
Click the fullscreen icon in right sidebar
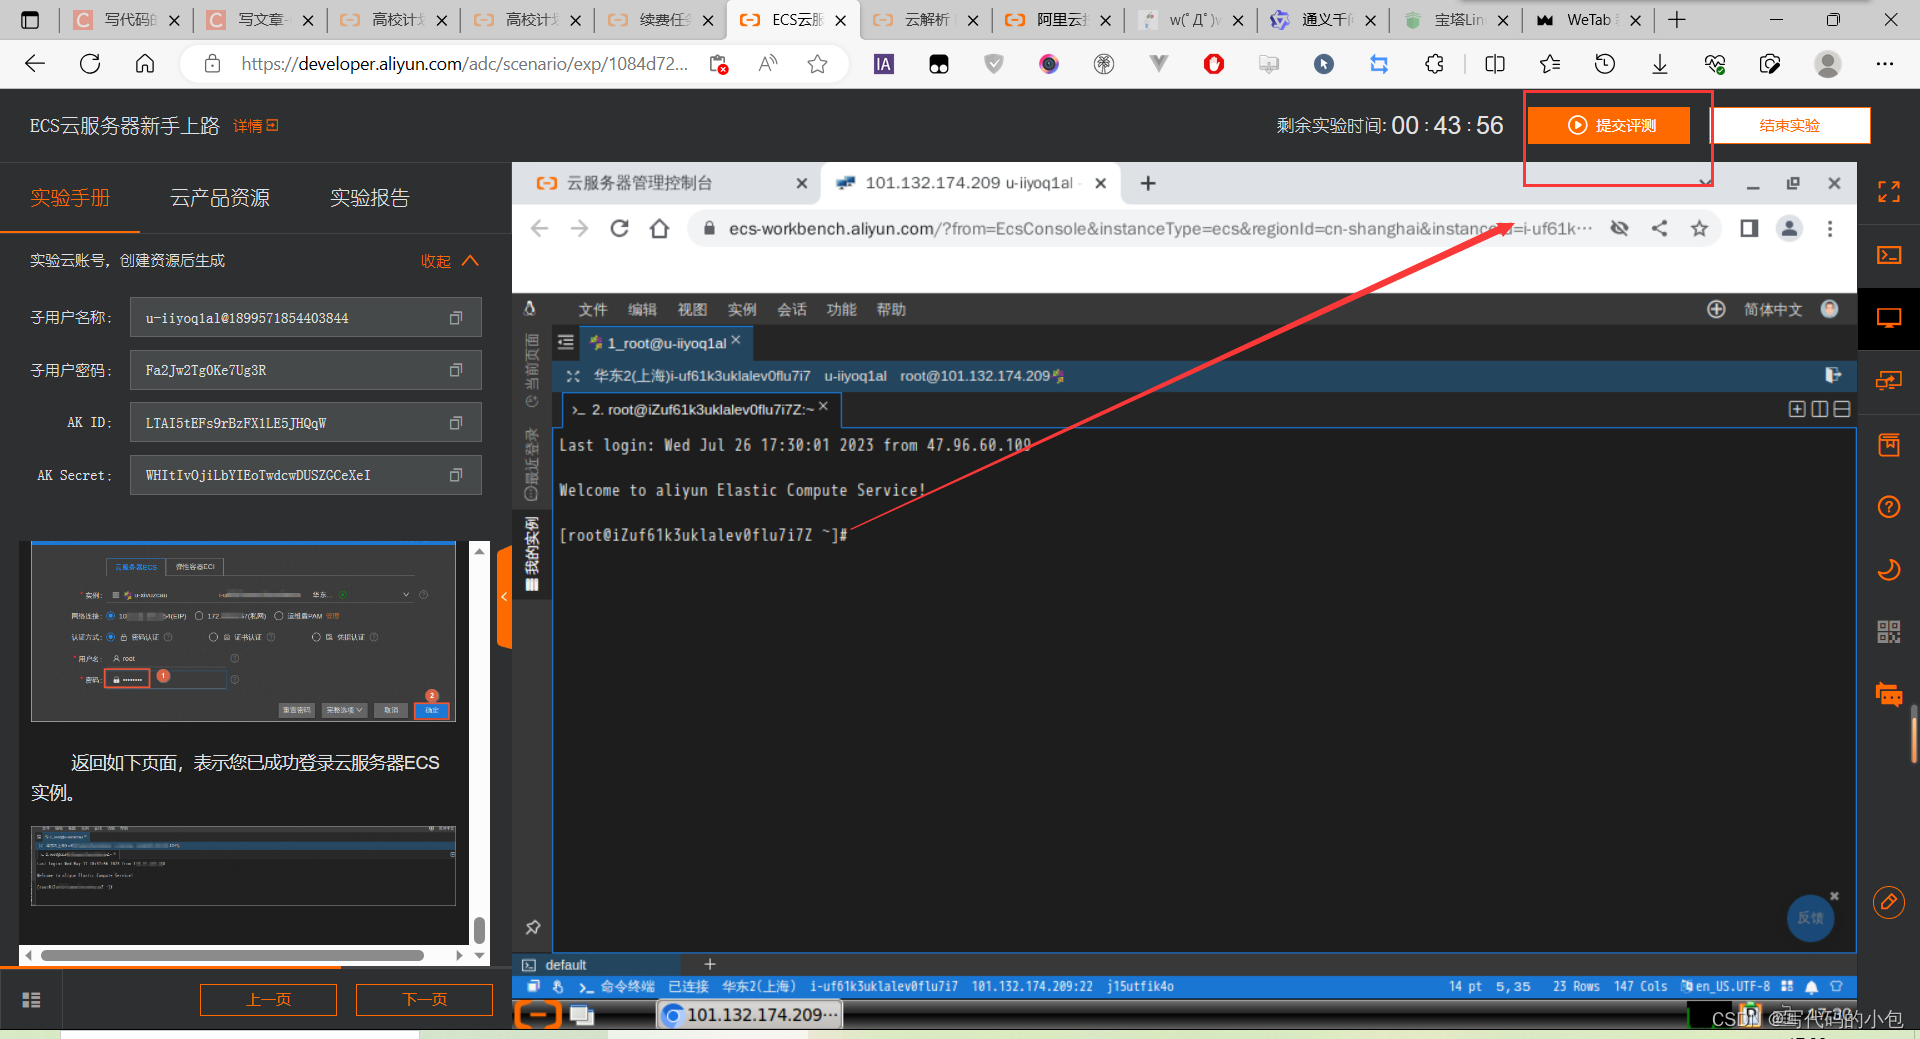pos(1888,192)
